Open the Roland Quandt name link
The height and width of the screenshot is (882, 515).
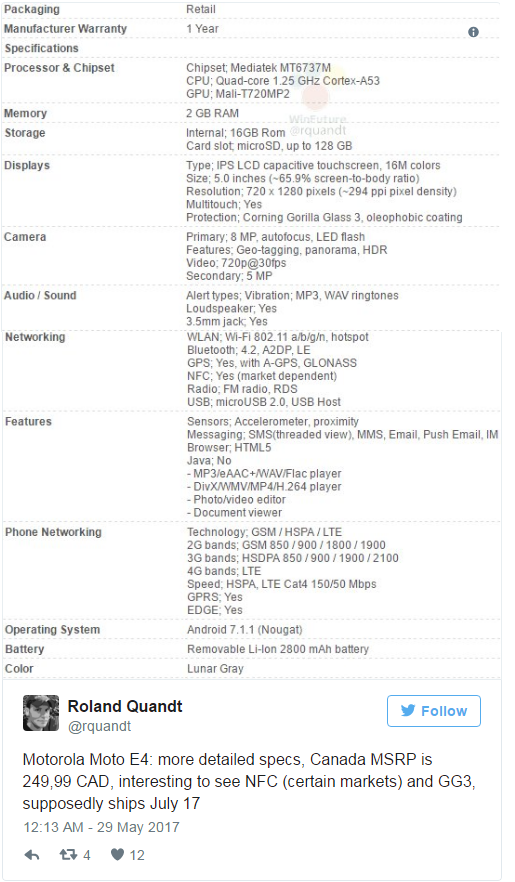coord(125,706)
